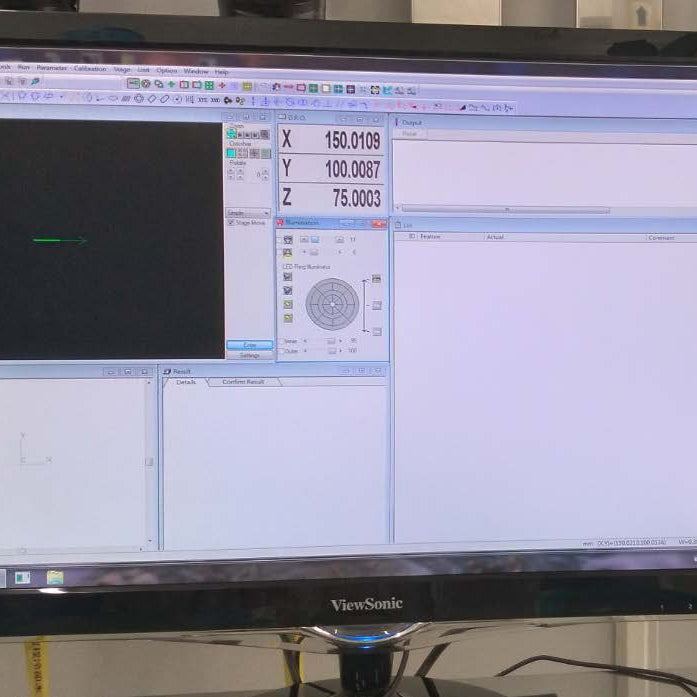Open the Option menu
Screen dimensions: 697x697
click(x=167, y=70)
